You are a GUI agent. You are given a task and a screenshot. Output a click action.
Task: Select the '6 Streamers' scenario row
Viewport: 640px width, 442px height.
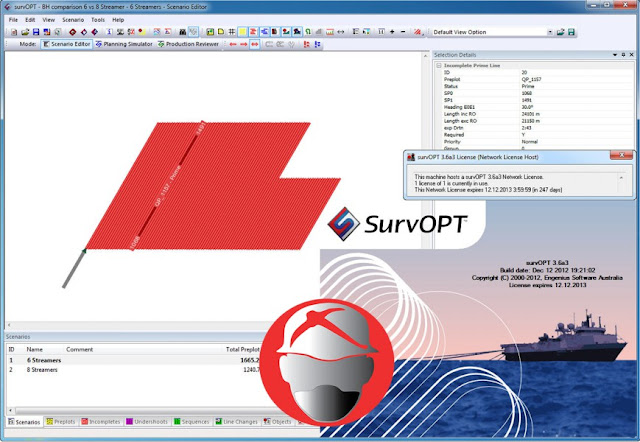point(134,360)
